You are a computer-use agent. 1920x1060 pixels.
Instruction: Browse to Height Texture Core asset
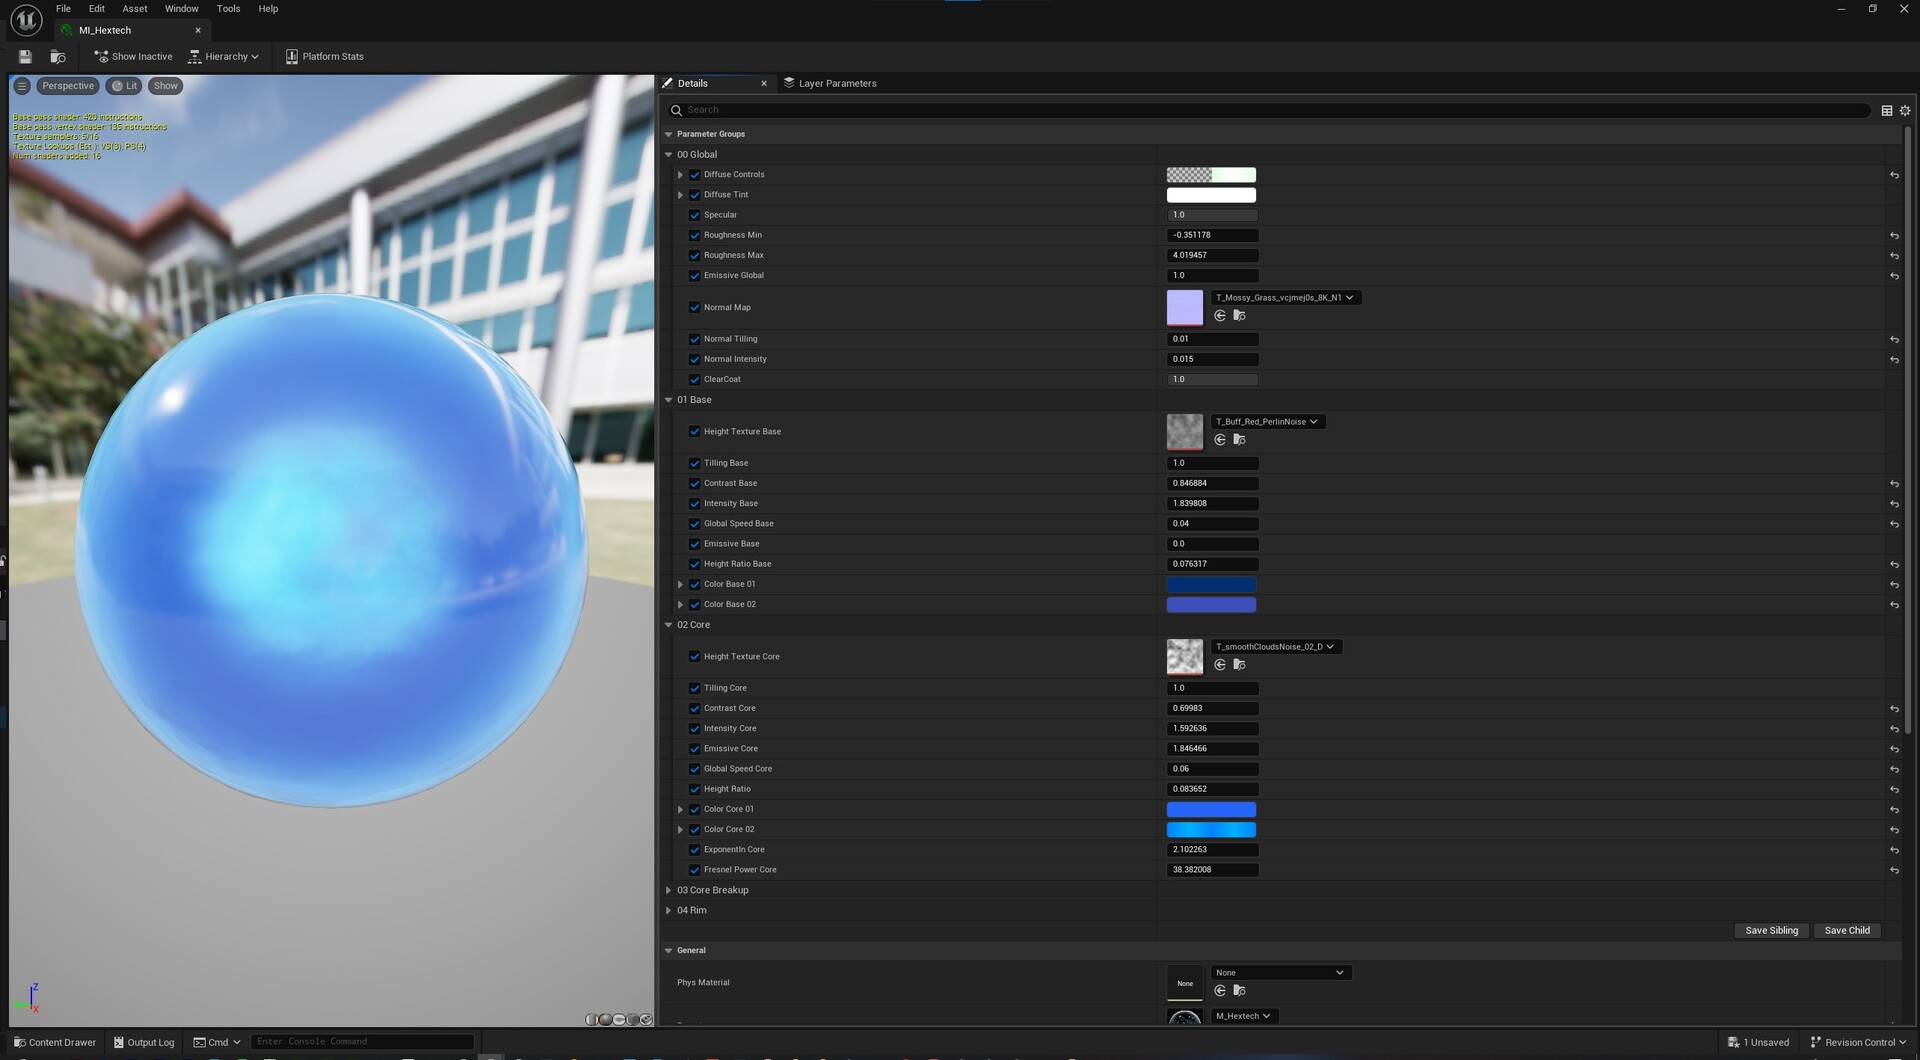(1239, 665)
